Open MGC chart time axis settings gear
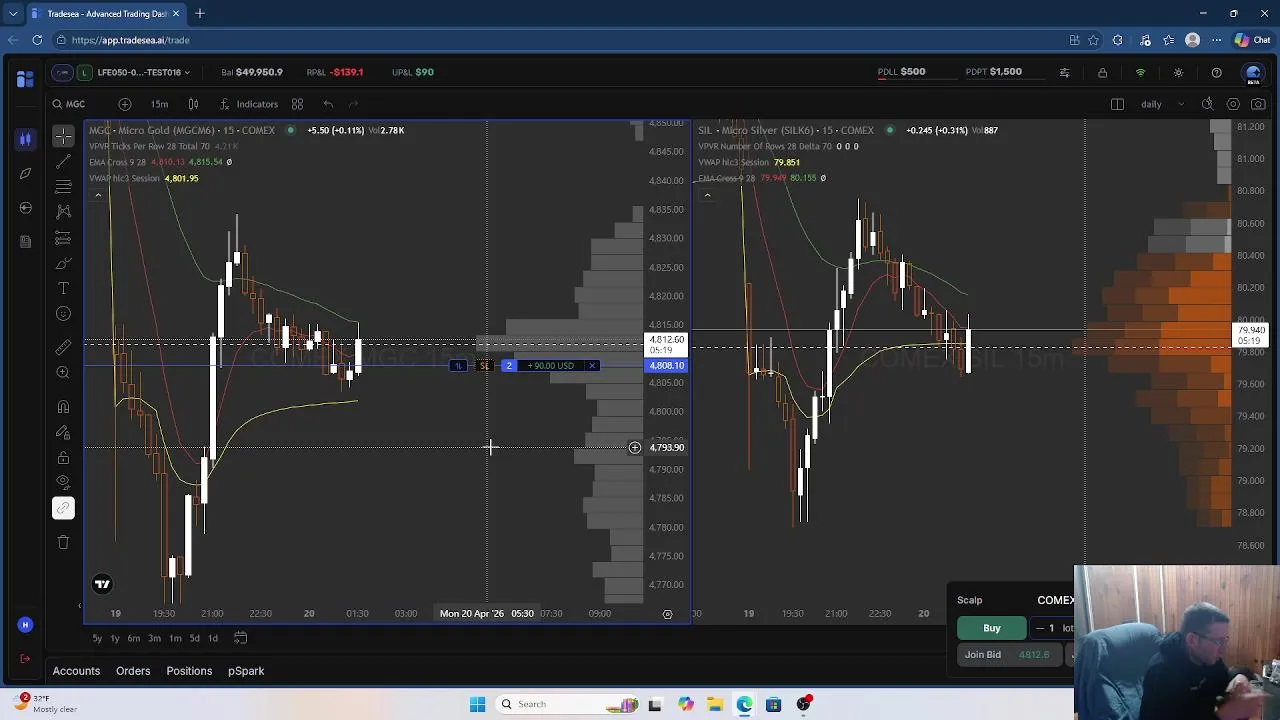This screenshot has height=720, width=1280. tap(667, 614)
